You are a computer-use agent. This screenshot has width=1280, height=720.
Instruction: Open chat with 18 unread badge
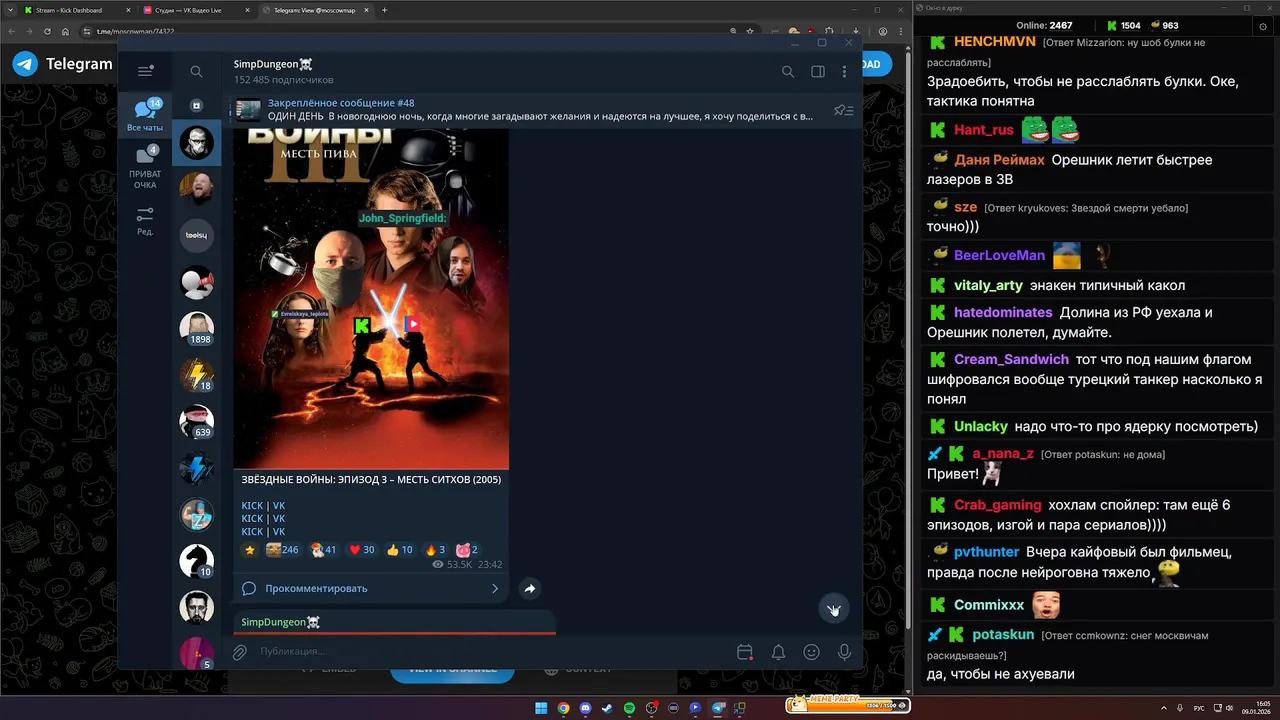coord(197,375)
